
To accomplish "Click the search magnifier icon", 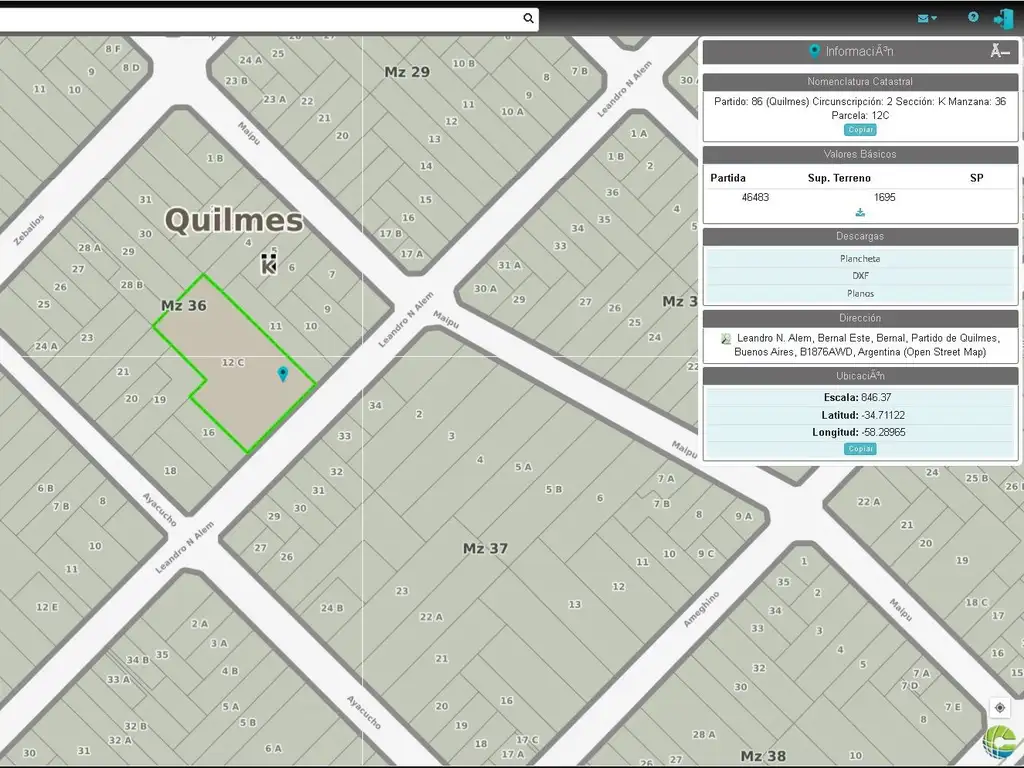I will (x=528, y=18).
